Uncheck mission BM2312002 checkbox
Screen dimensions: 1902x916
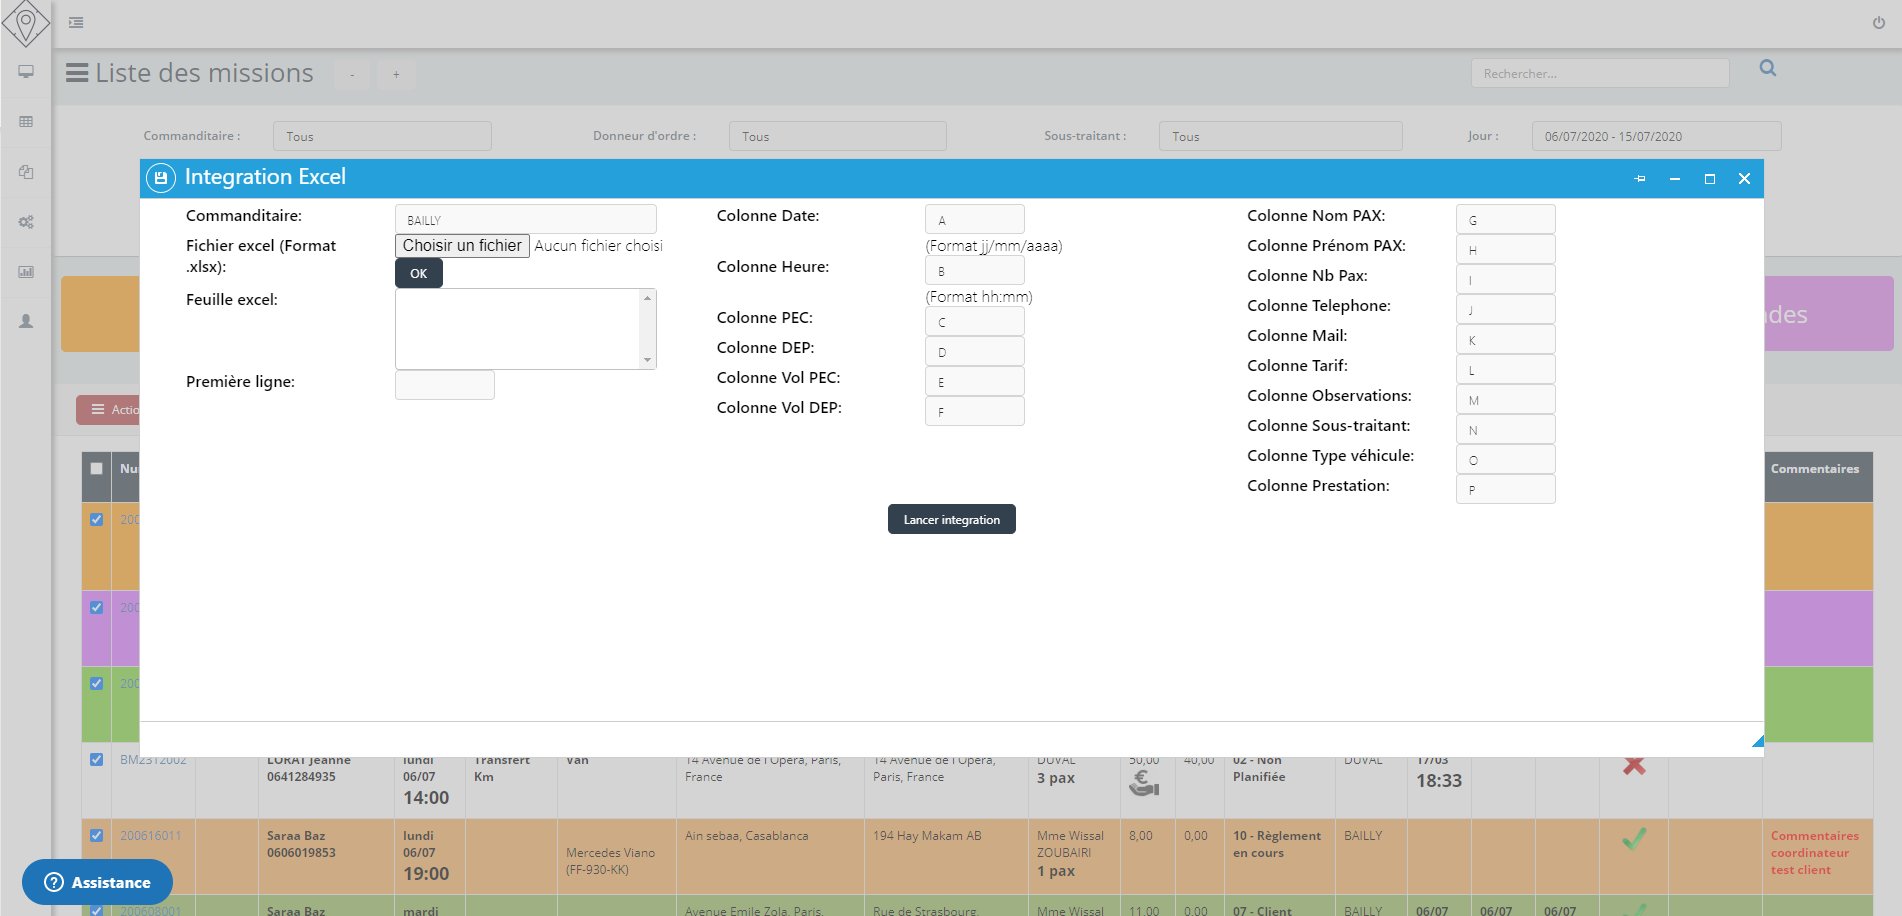[x=97, y=759]
